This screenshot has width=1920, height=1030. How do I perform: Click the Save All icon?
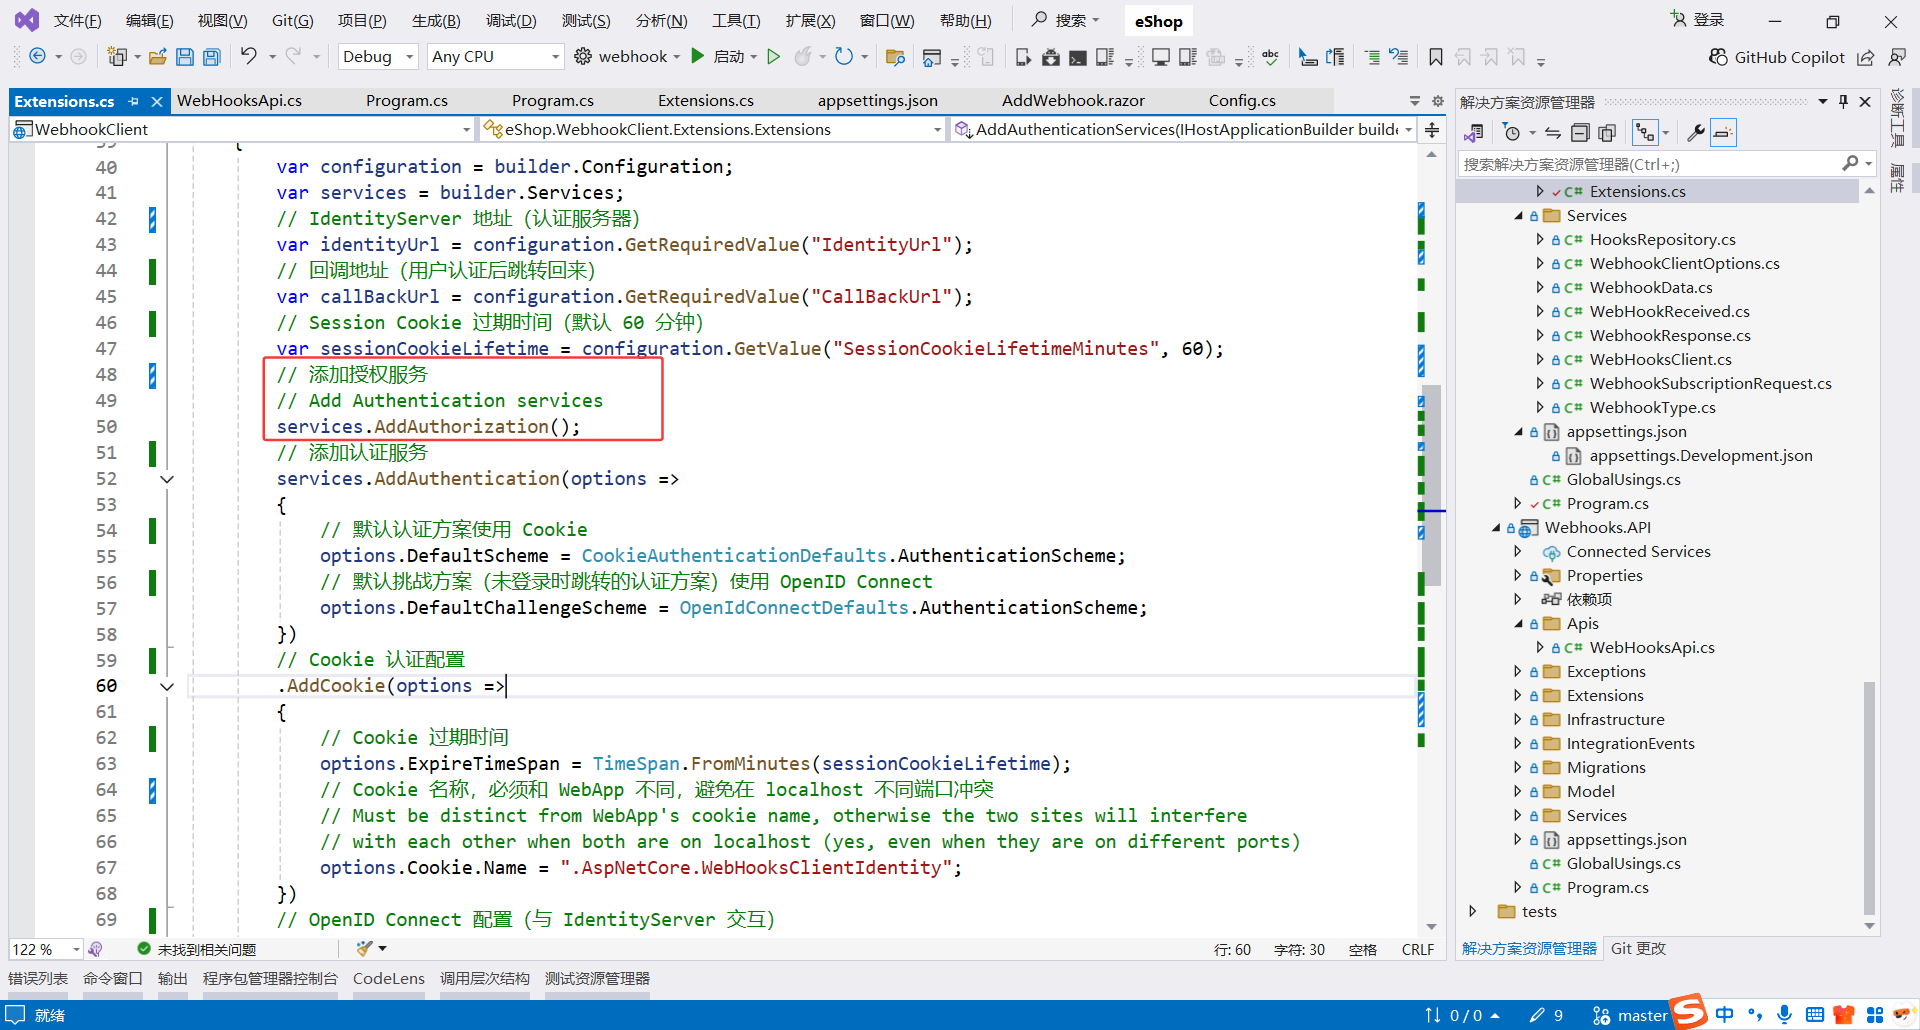[x=212, y=57]
